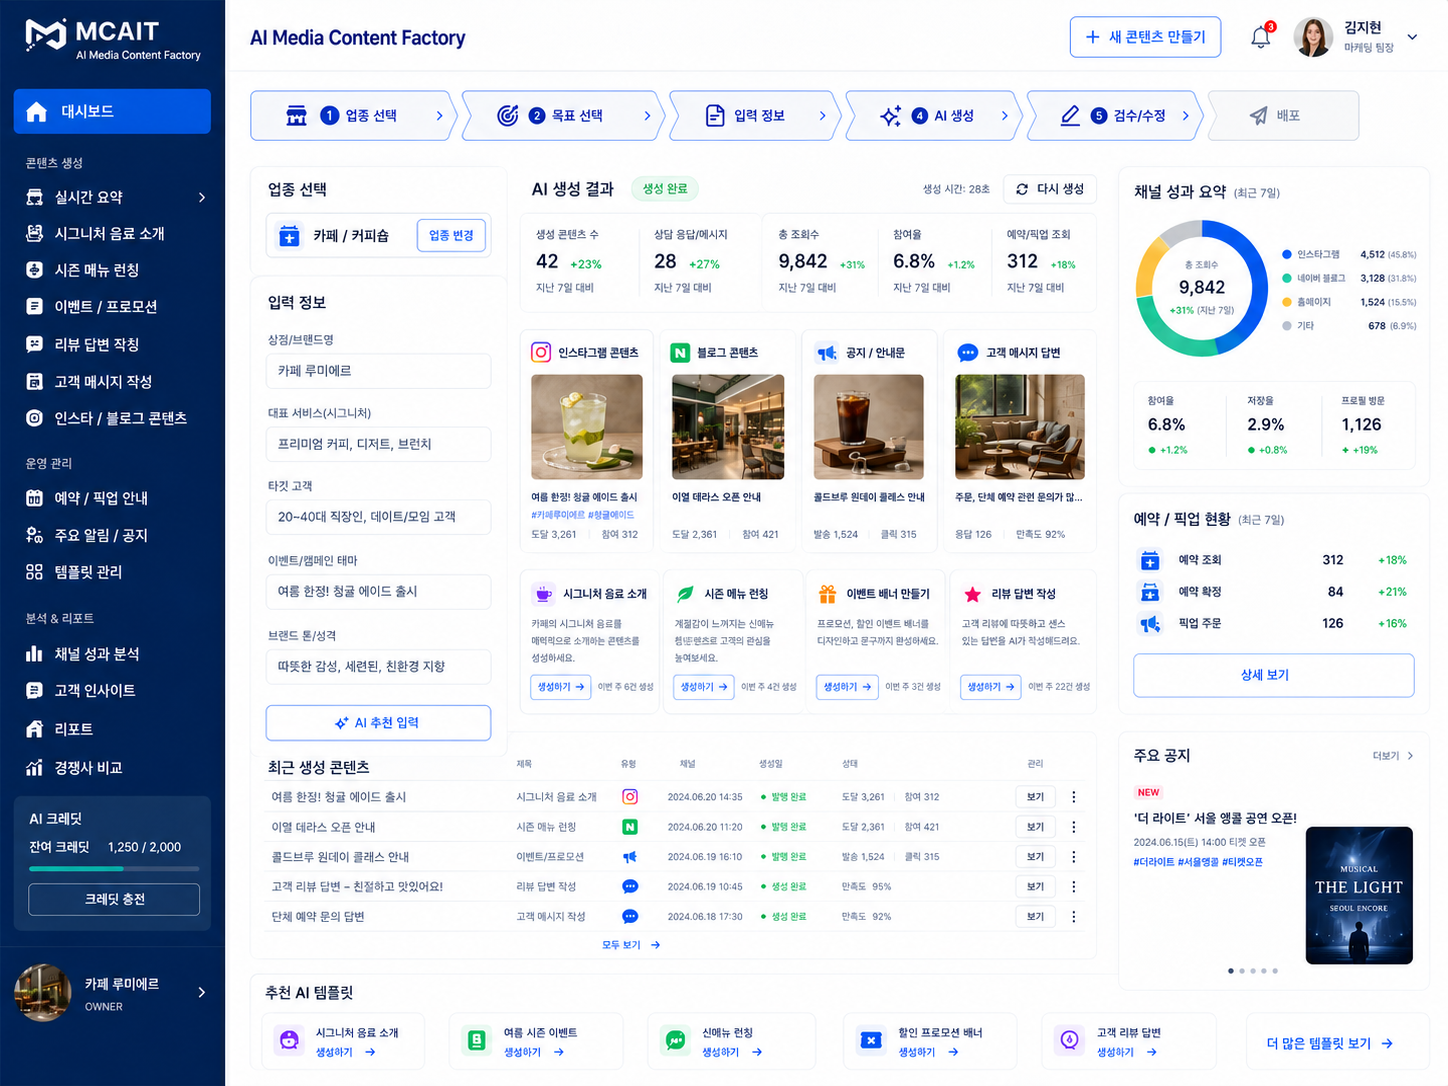The width and height of the screenshot is (1448, 1086).
Task: Click the 고객 리뷰 답변 template icon
Action: tap(1070, 1041)
